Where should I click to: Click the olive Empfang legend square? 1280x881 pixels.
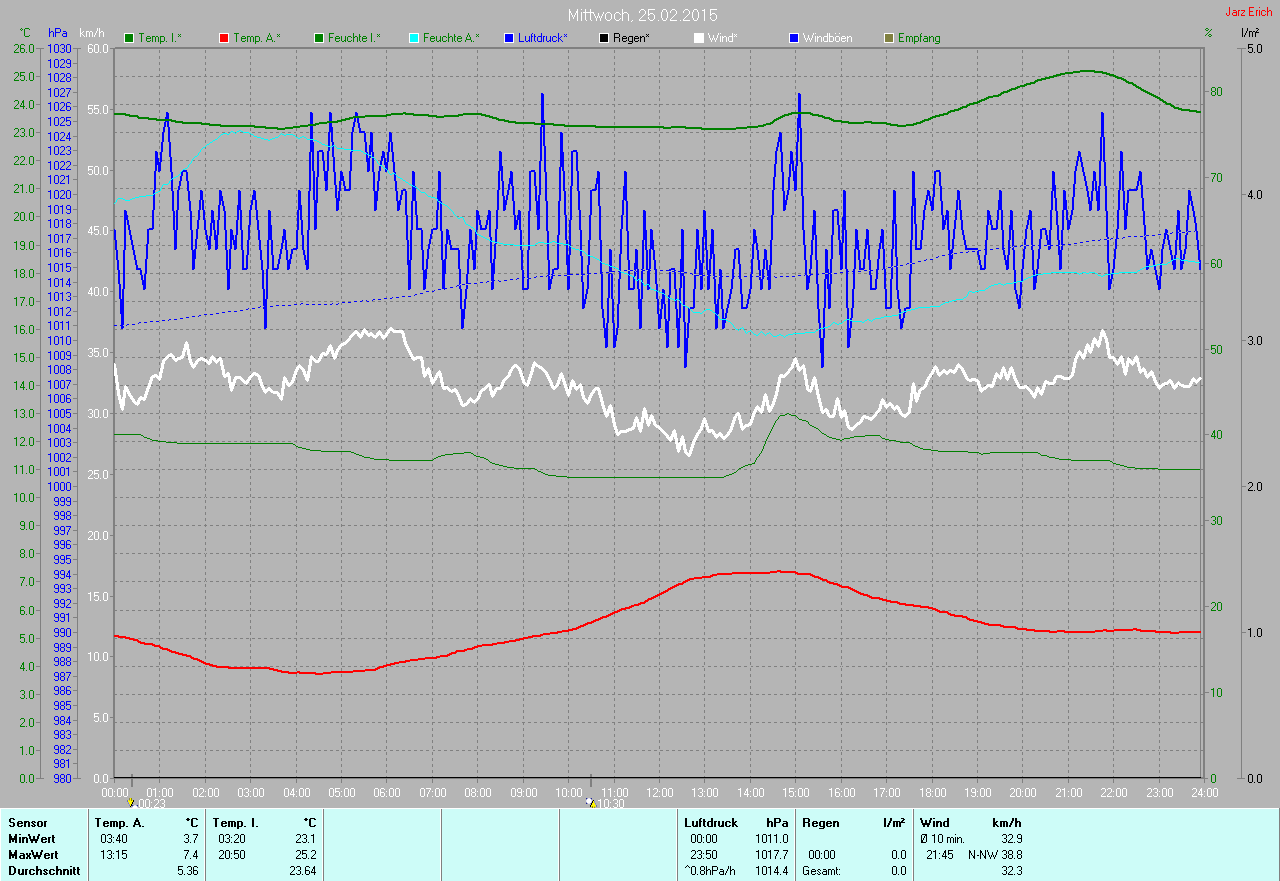click(889, 38)
